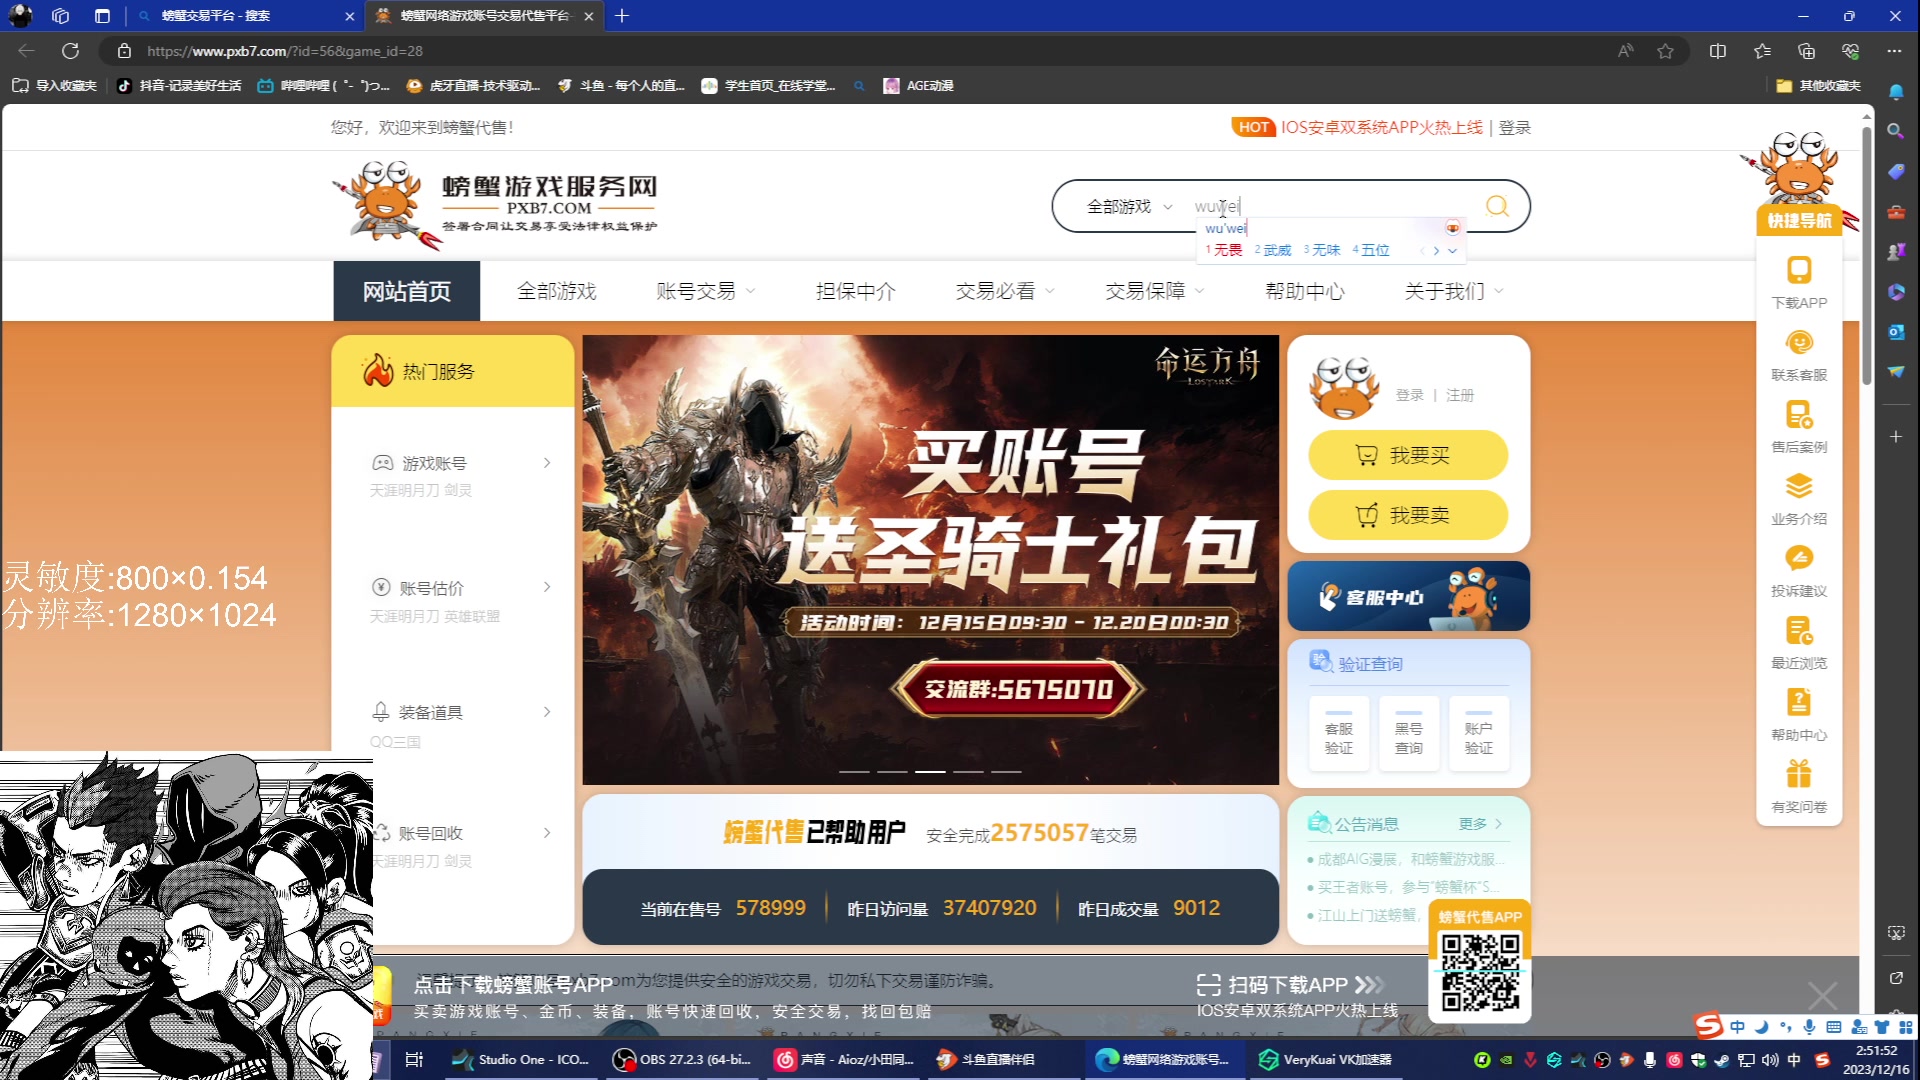The width and height of the screenshot is (1920, 1080).
Task: Open the 螃蟹代售APP QR code
Action: coord(1480,972)
